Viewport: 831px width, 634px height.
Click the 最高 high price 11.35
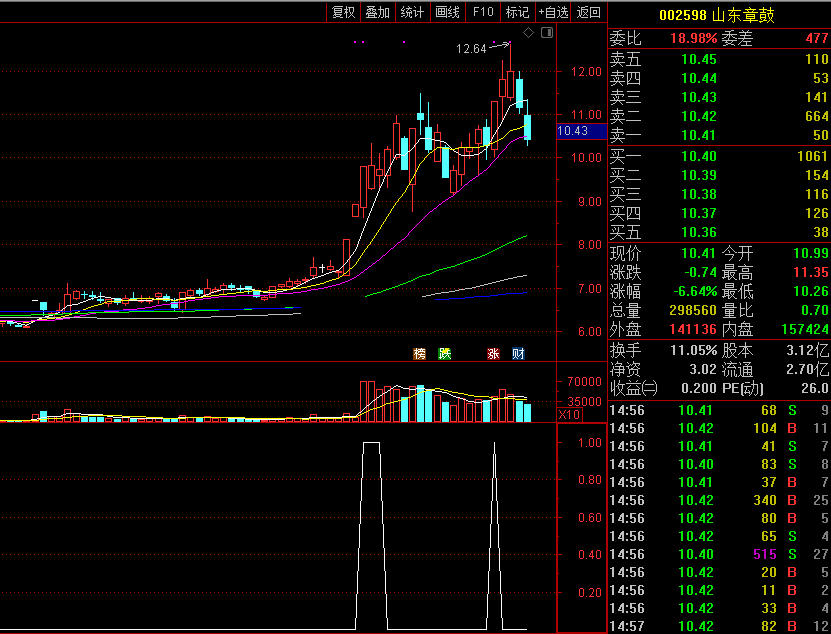click(x=811, y=272)
